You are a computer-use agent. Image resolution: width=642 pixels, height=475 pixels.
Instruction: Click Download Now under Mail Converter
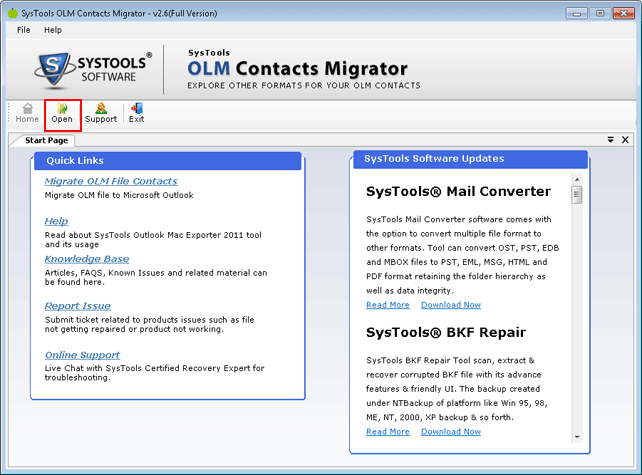click(x=451, y=305)
